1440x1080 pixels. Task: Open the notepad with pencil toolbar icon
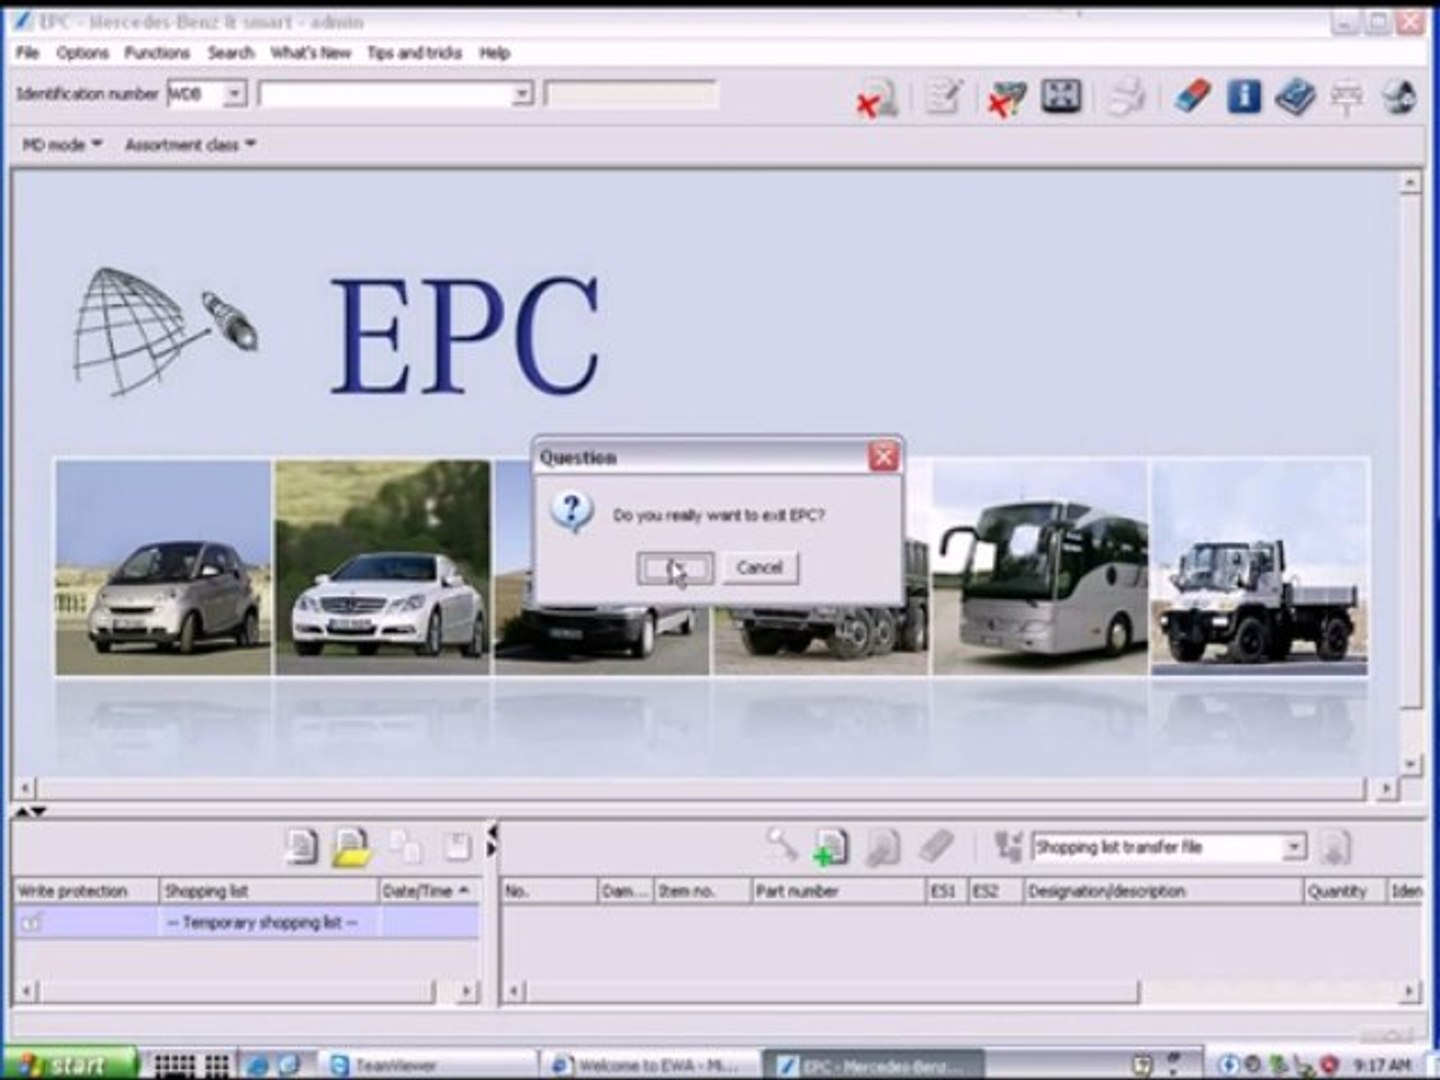[942, 96]
